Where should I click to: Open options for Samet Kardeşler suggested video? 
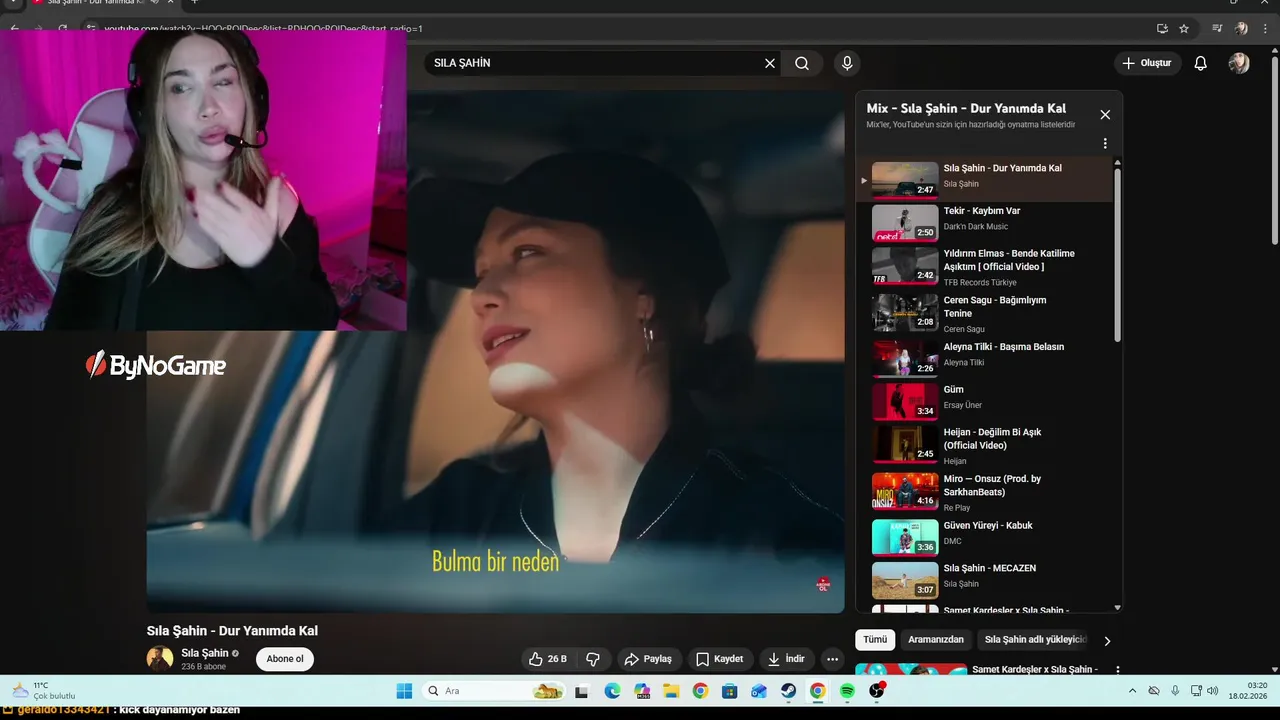pyautogui.click(x=1117, y=670)
